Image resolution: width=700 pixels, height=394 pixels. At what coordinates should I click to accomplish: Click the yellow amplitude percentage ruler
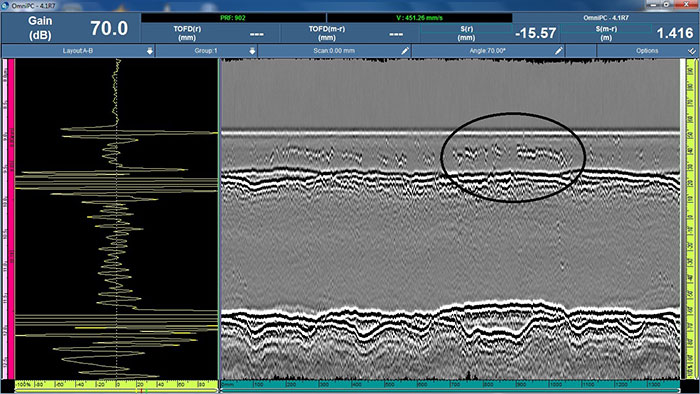(x=116, y=384)
